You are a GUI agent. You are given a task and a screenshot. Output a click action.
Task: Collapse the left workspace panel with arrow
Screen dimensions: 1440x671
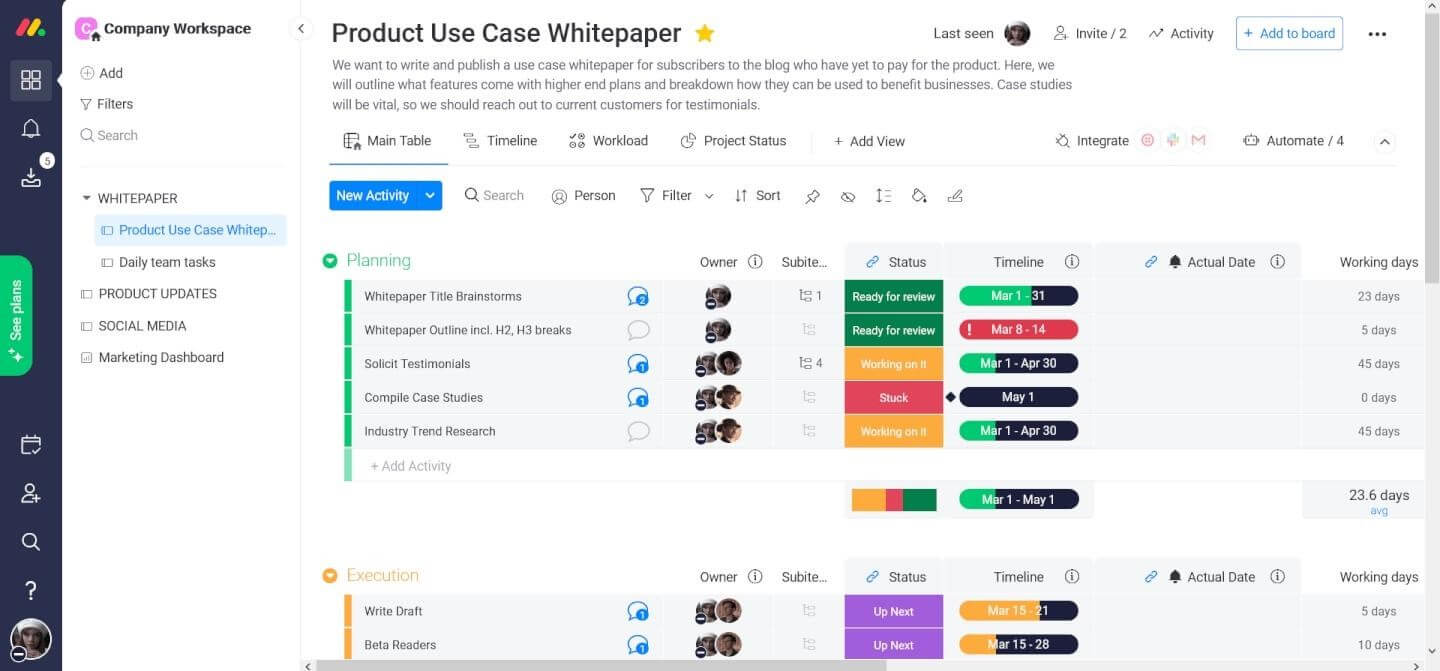(301, 29)
